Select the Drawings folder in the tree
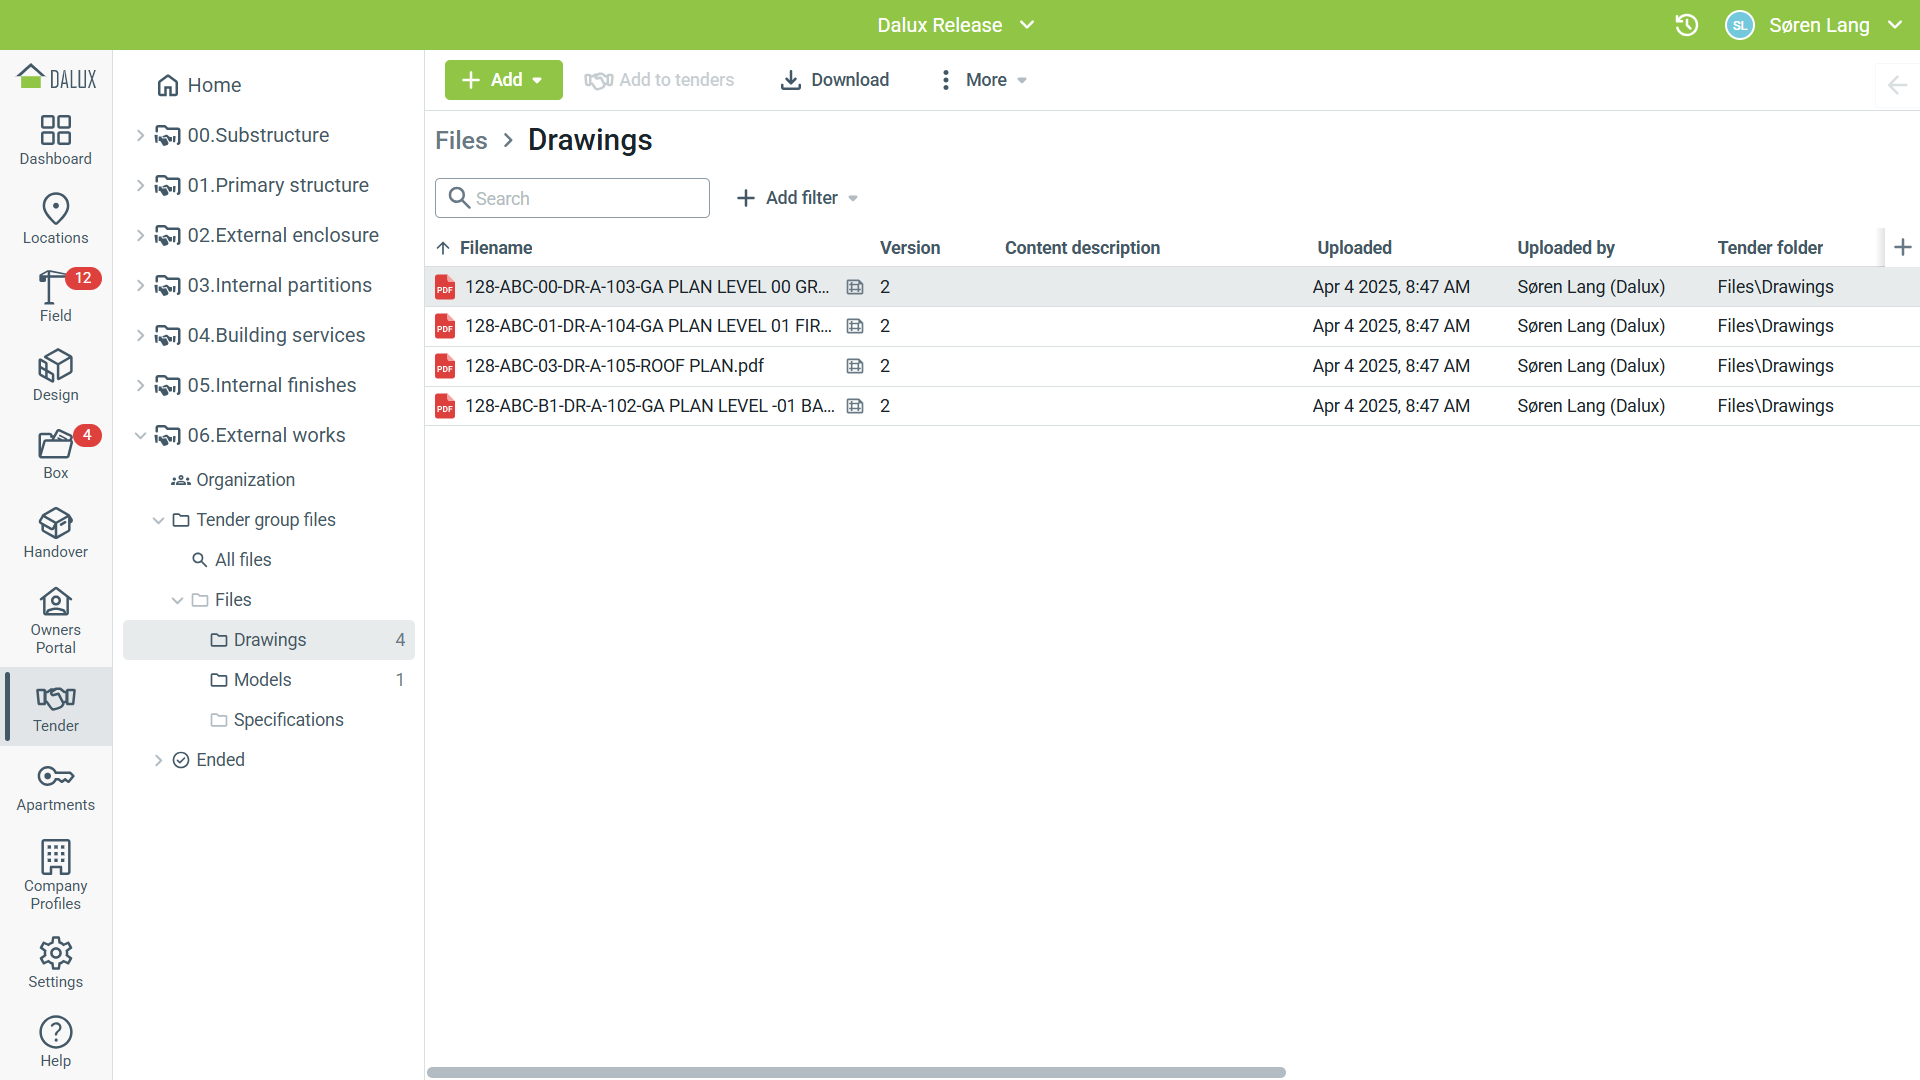Image resolution: width=1920 pixels, height=1080 pixels. (268, 640)
